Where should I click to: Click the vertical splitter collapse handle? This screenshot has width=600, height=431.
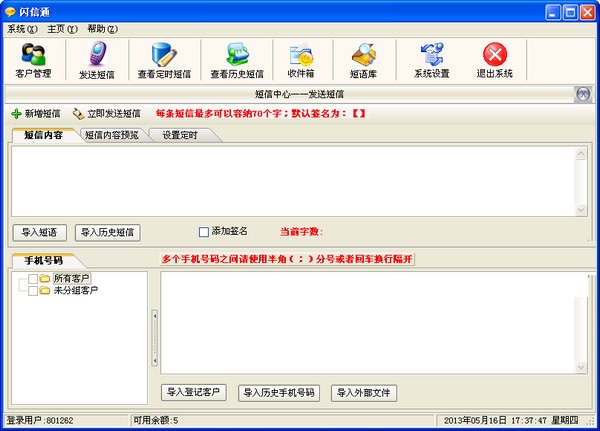[155, 338]
